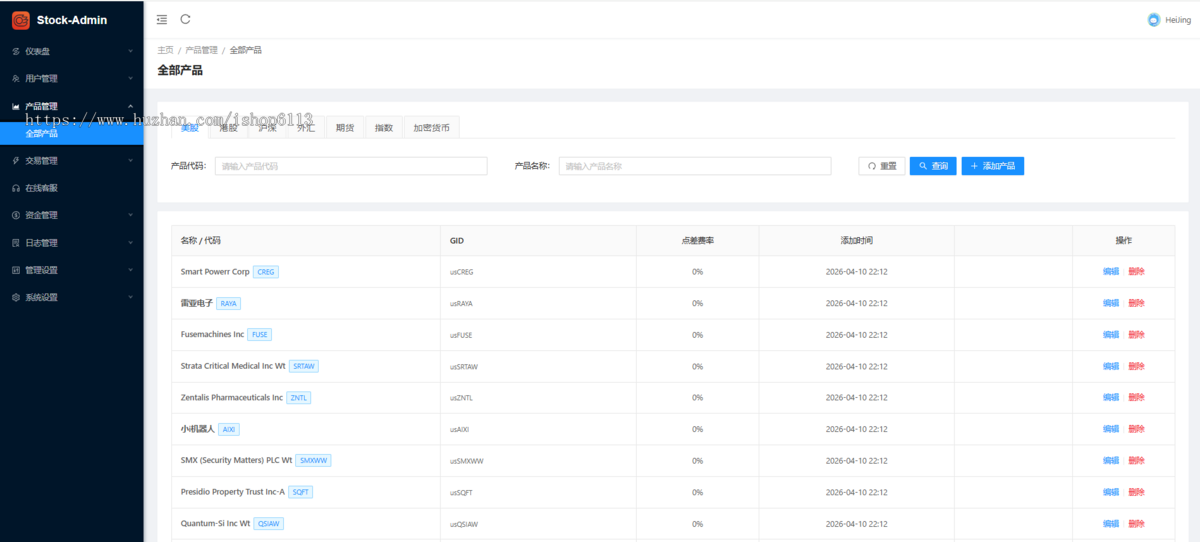Click the 重置 reset button
The image size is (1200, 542).
tap(882, 166)
